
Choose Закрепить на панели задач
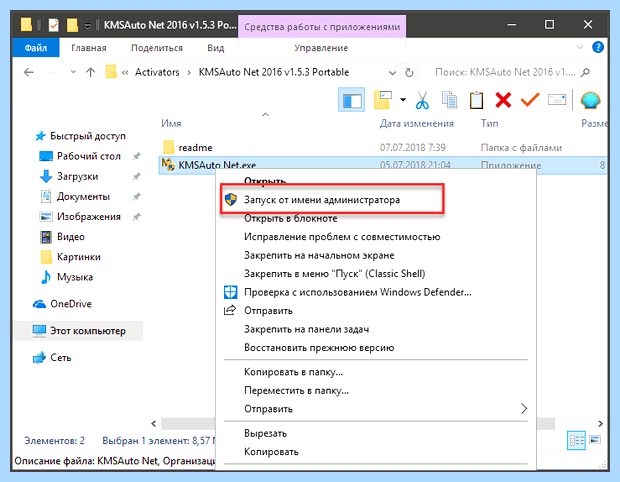[306, 329]
